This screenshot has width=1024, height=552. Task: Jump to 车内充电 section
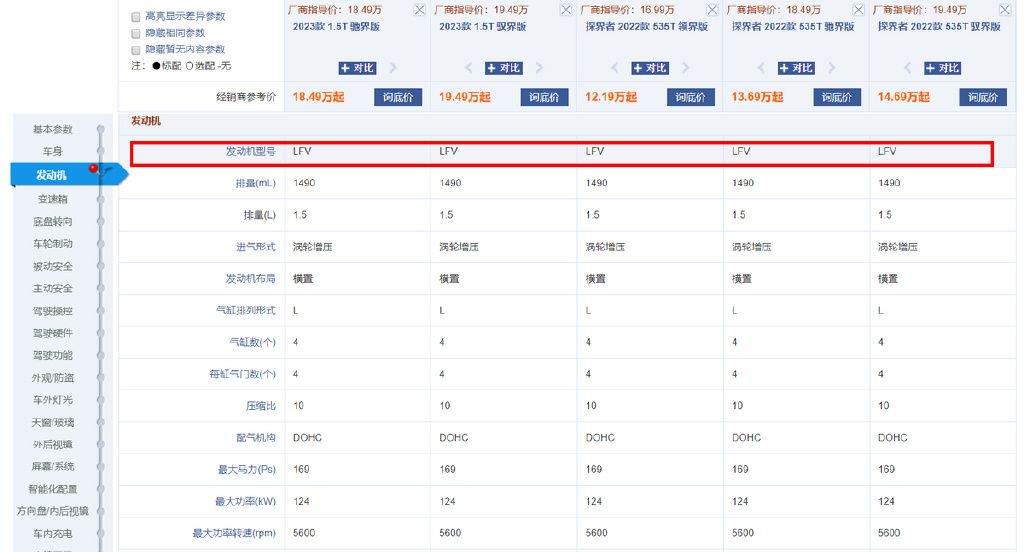[53, 534]
